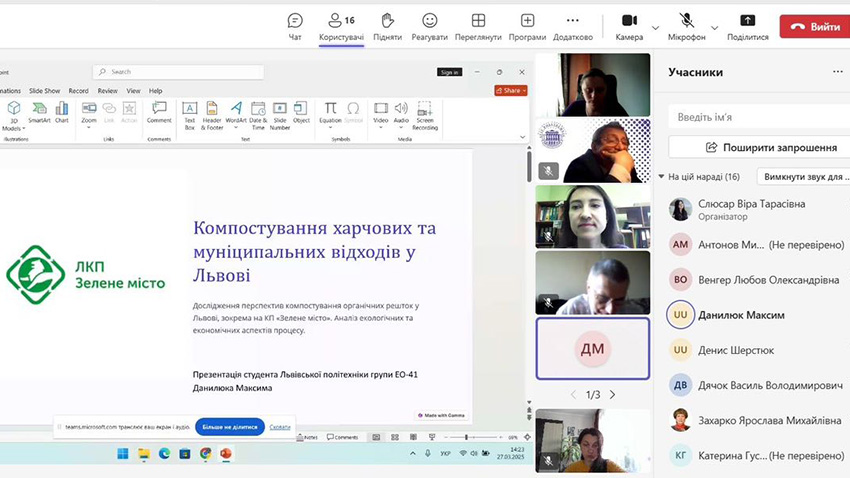
Task: Open the Реагувати reactions icon
Action: point(429,21)
